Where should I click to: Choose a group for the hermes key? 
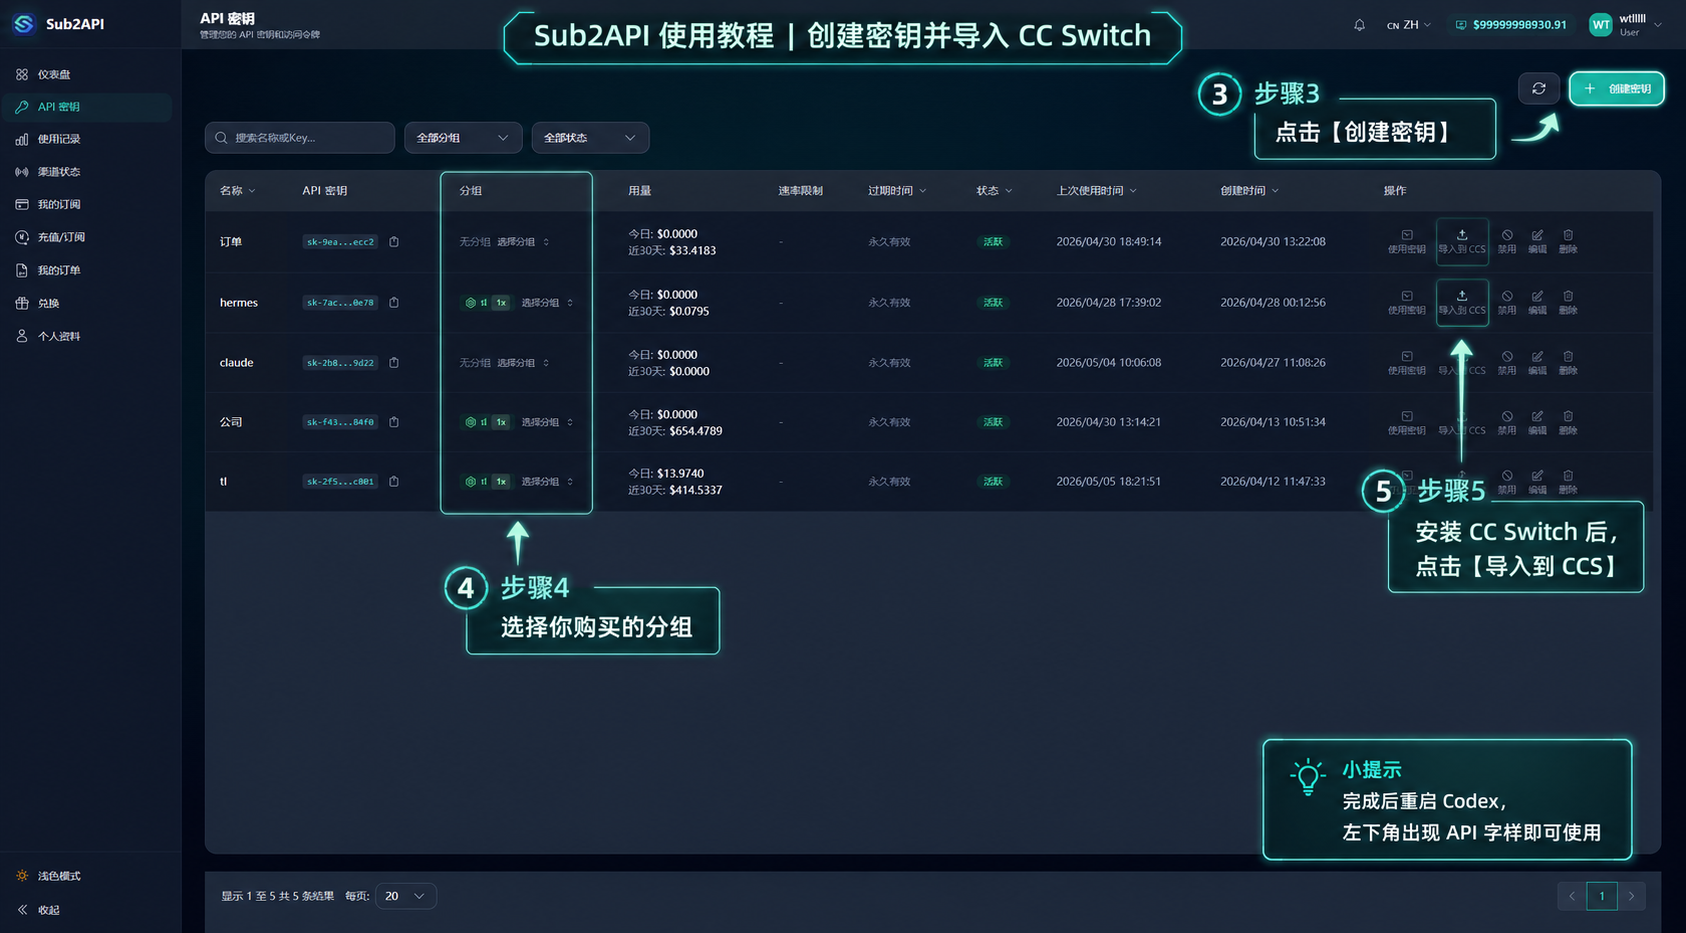coord(547,303)
